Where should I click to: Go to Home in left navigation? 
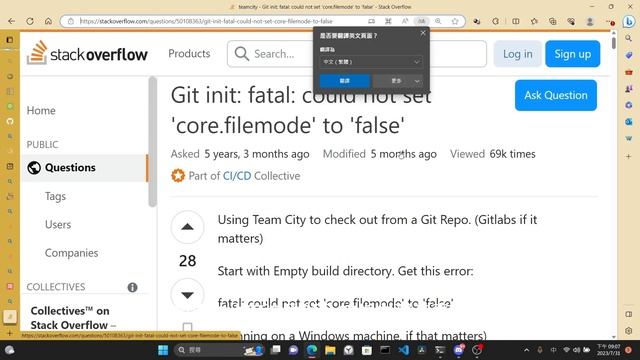point(41,111)
